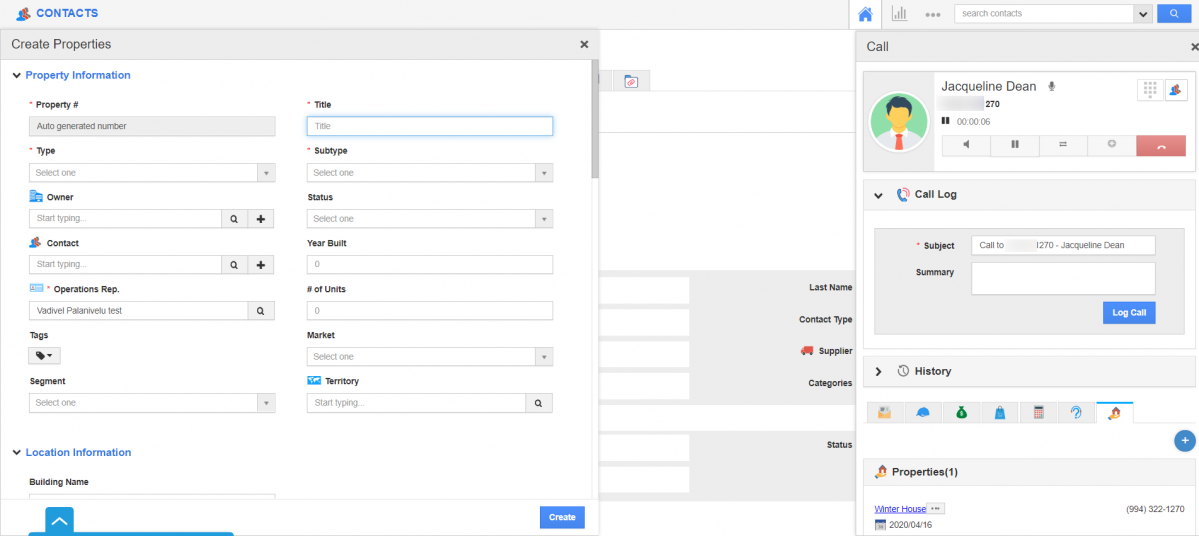Add a new contact with plus button
This screenshot has width=1199, height=536.
[x=260, y=265]
